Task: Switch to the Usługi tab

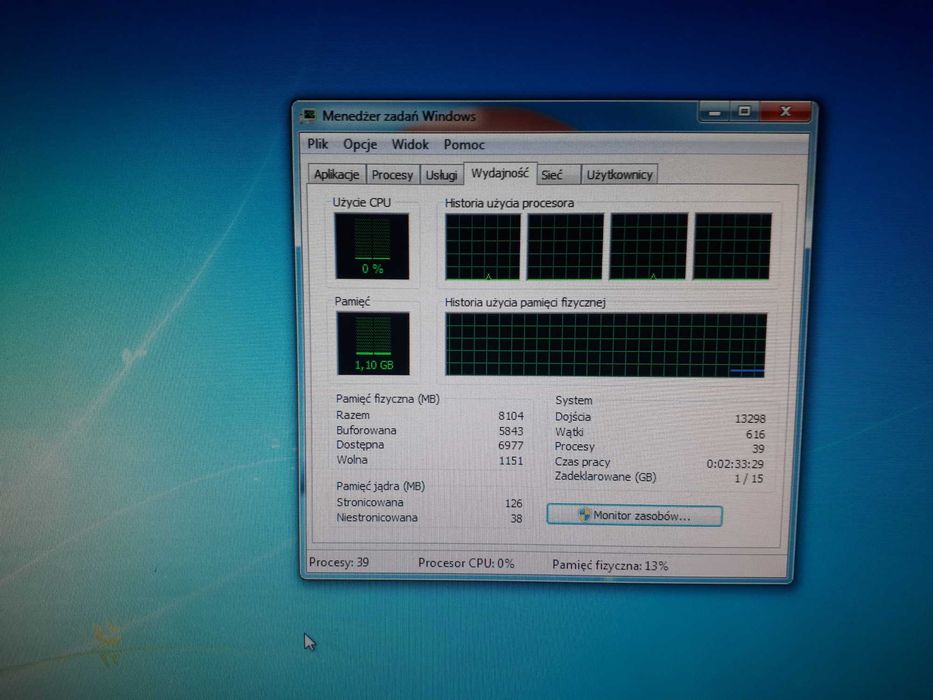Action: [442, 175]
